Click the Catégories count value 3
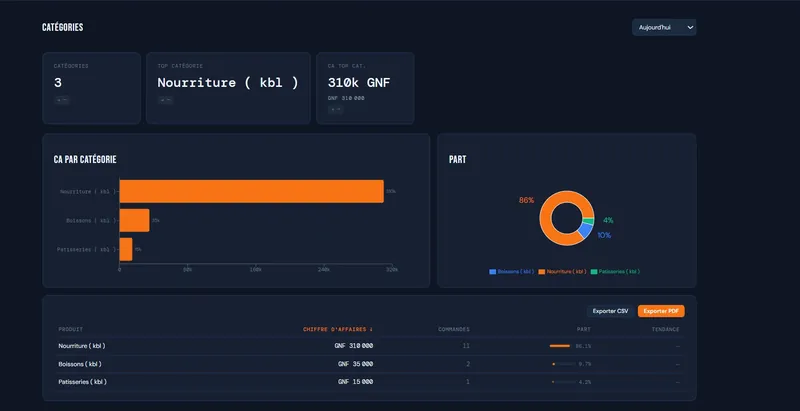This screenshot has height=411, width=800. point(58,83)
